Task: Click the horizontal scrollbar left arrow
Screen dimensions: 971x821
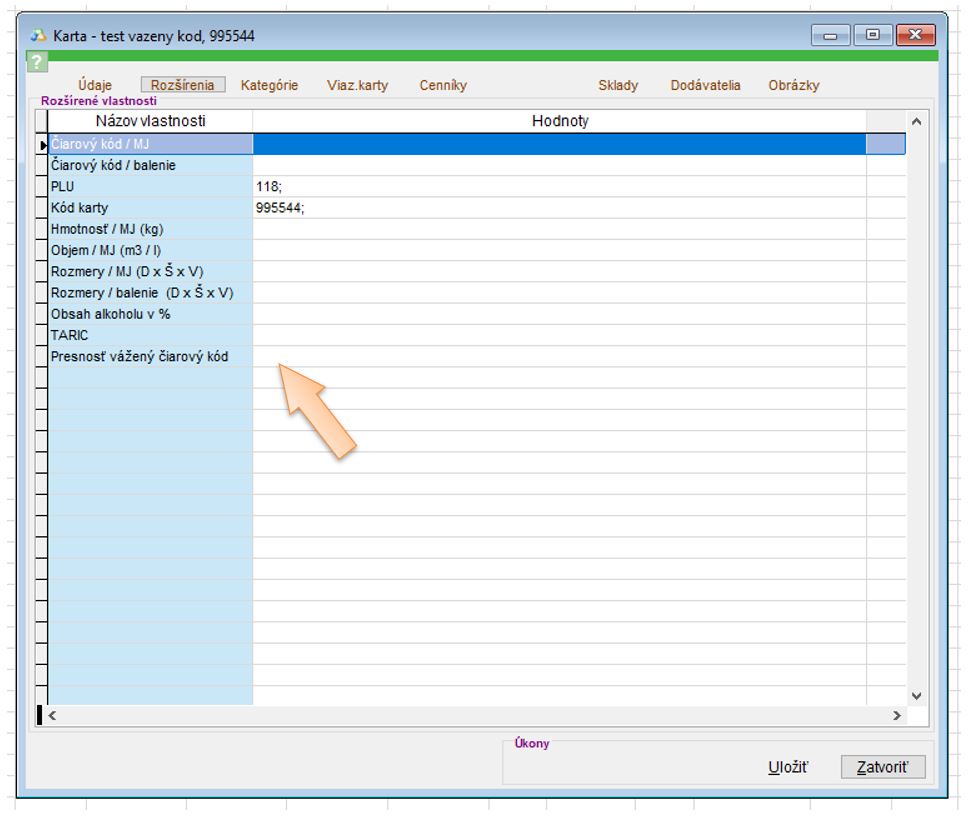Action: pos(53,716)
